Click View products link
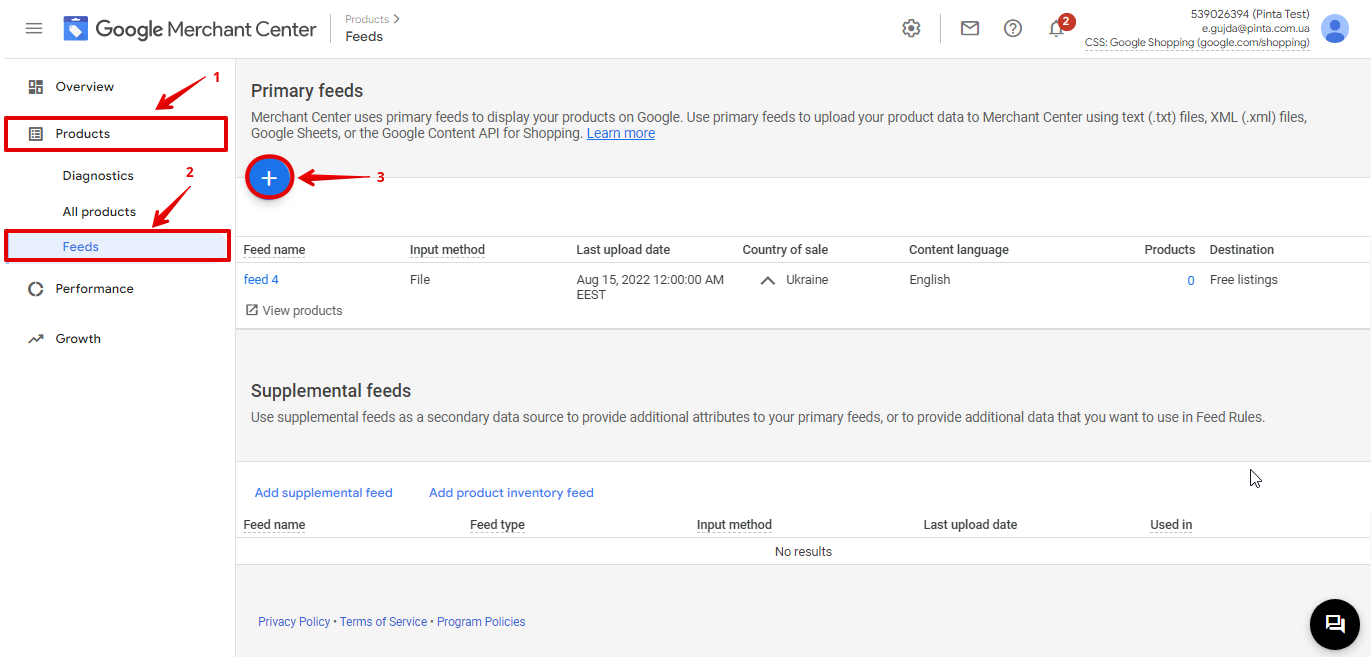Image resolution: width=1371 pixels, height=657 pixels. (302, 311)
